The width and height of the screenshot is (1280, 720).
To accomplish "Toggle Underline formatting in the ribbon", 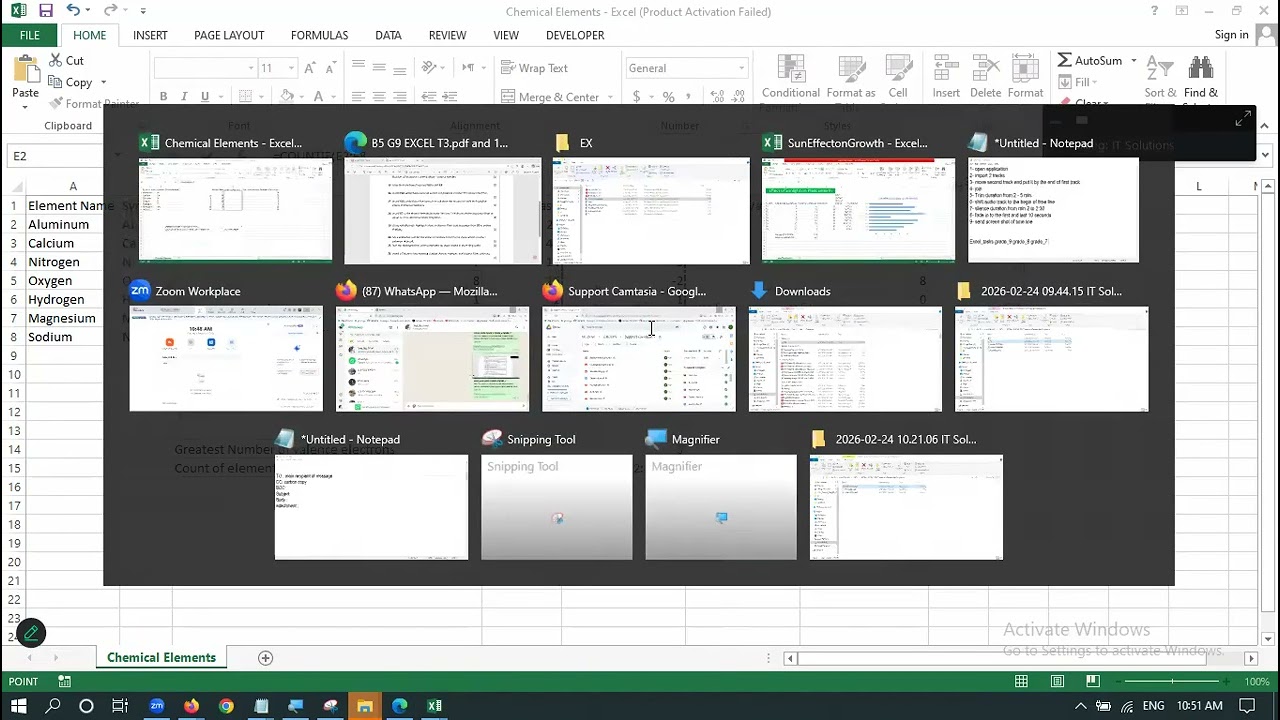I will coord(205,97).
